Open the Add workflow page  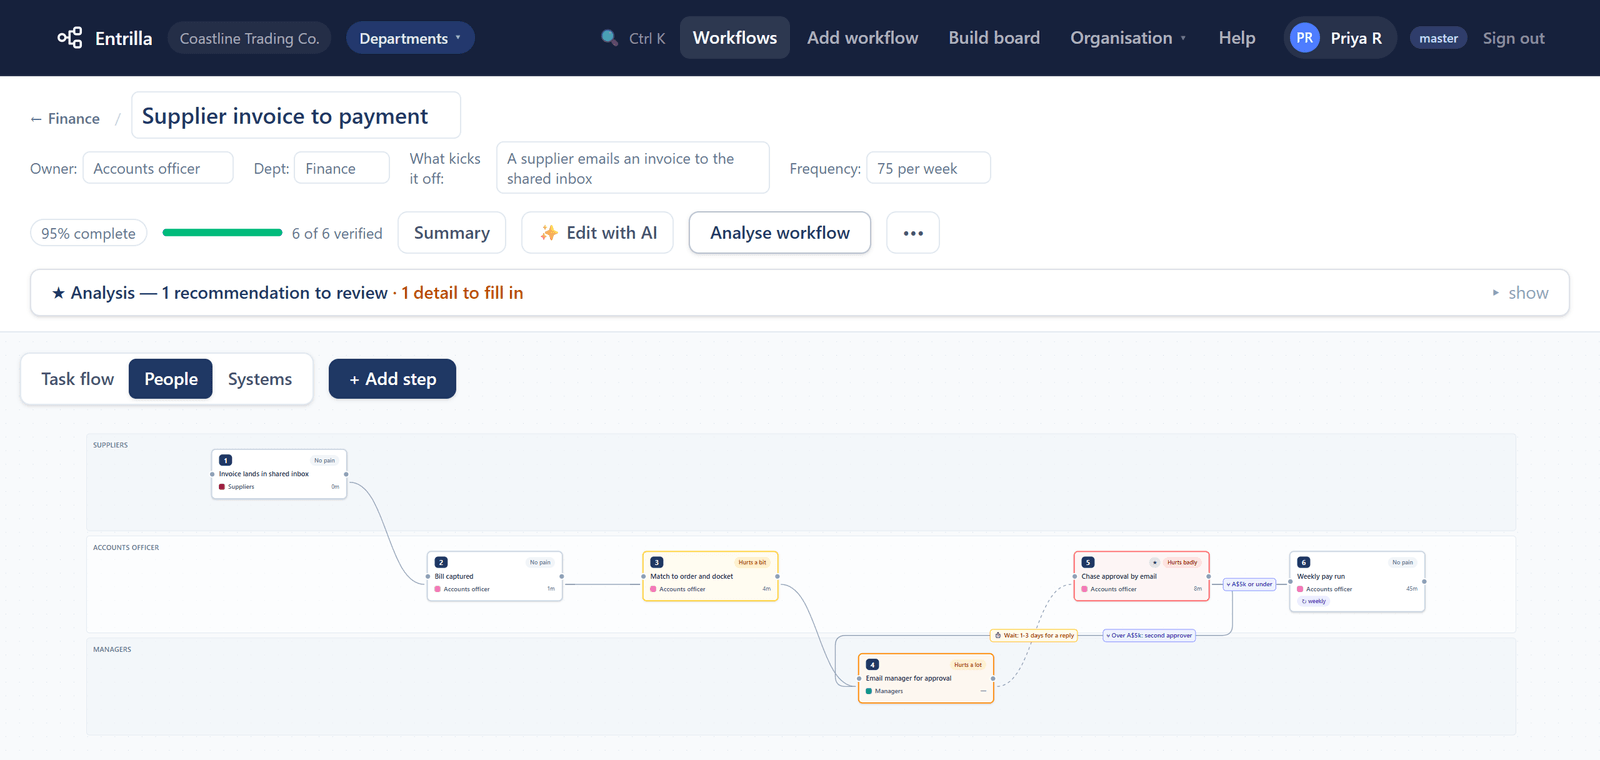(x=863, y=38)
